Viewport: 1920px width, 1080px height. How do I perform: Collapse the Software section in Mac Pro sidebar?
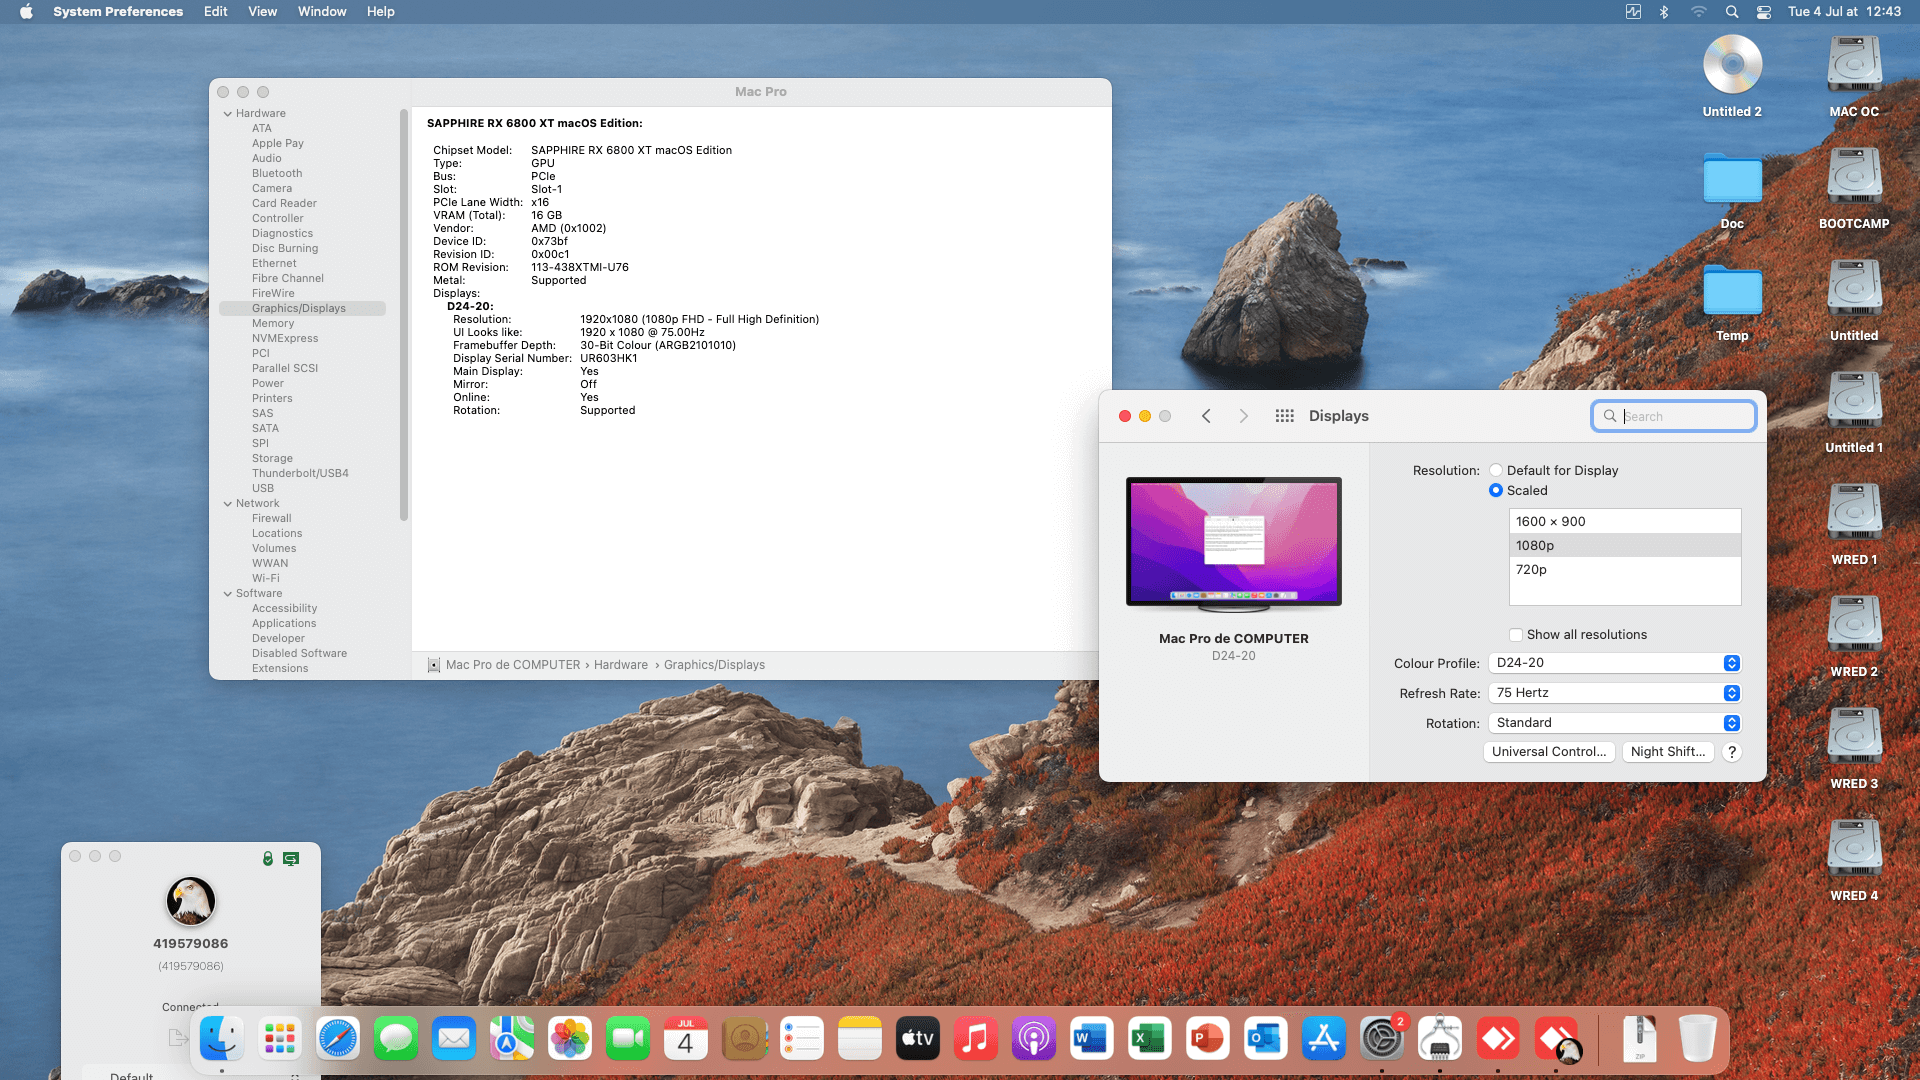tap(228, 594)
